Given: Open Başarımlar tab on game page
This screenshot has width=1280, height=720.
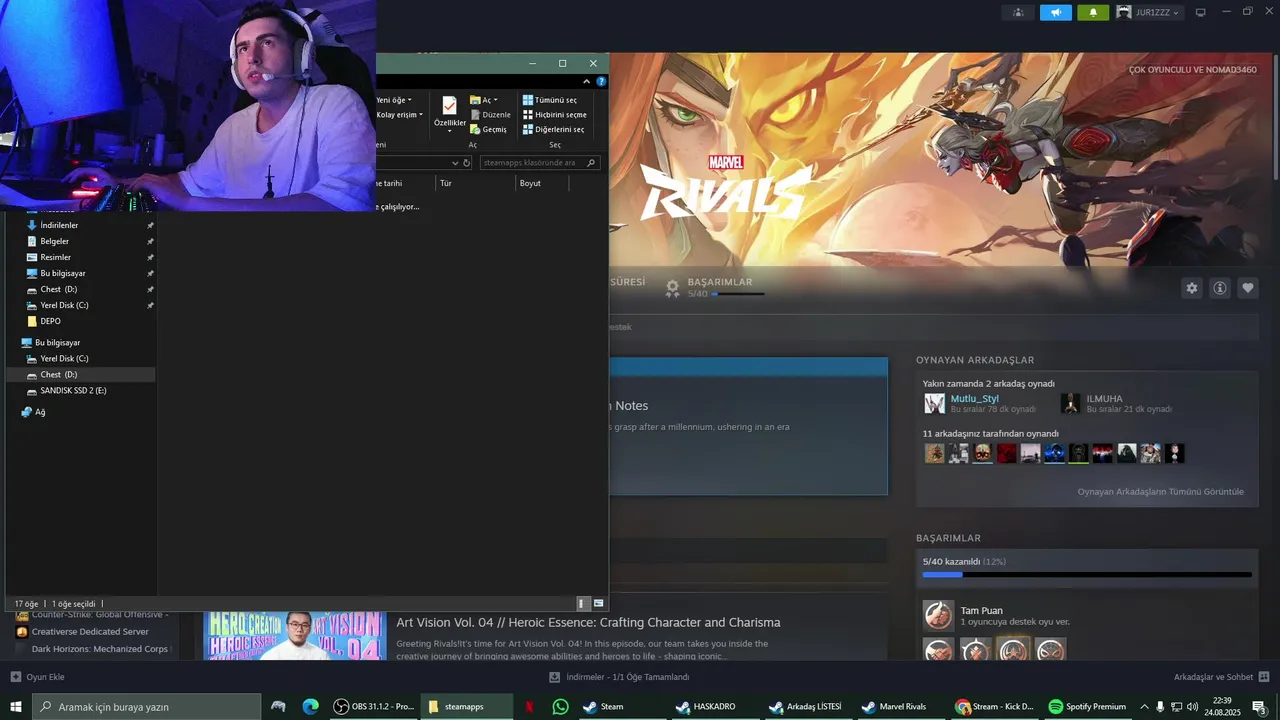Looking at the screenshot, I should coord(720,282).
